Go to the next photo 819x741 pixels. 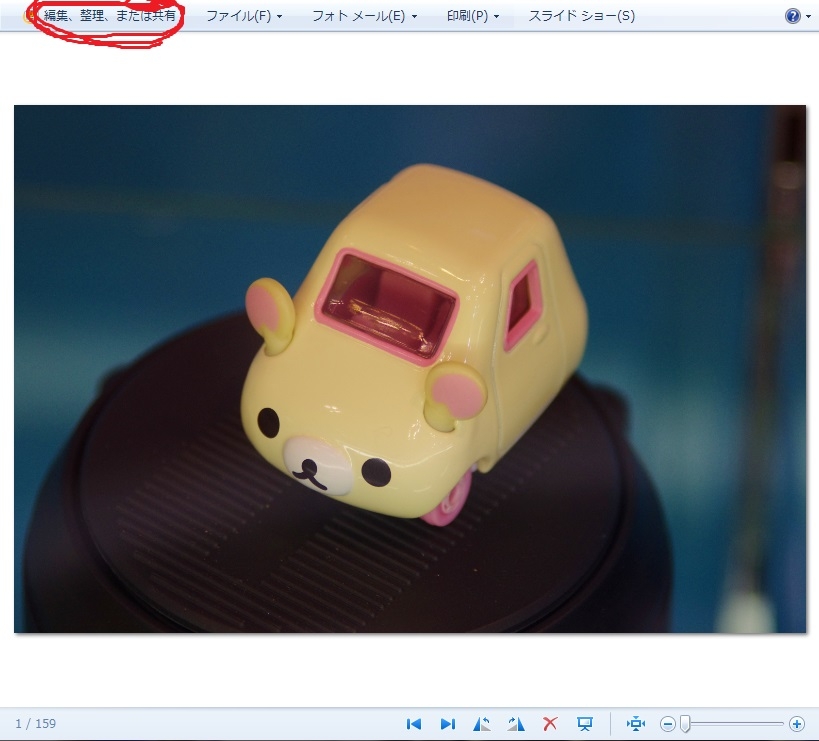(448, 724)
